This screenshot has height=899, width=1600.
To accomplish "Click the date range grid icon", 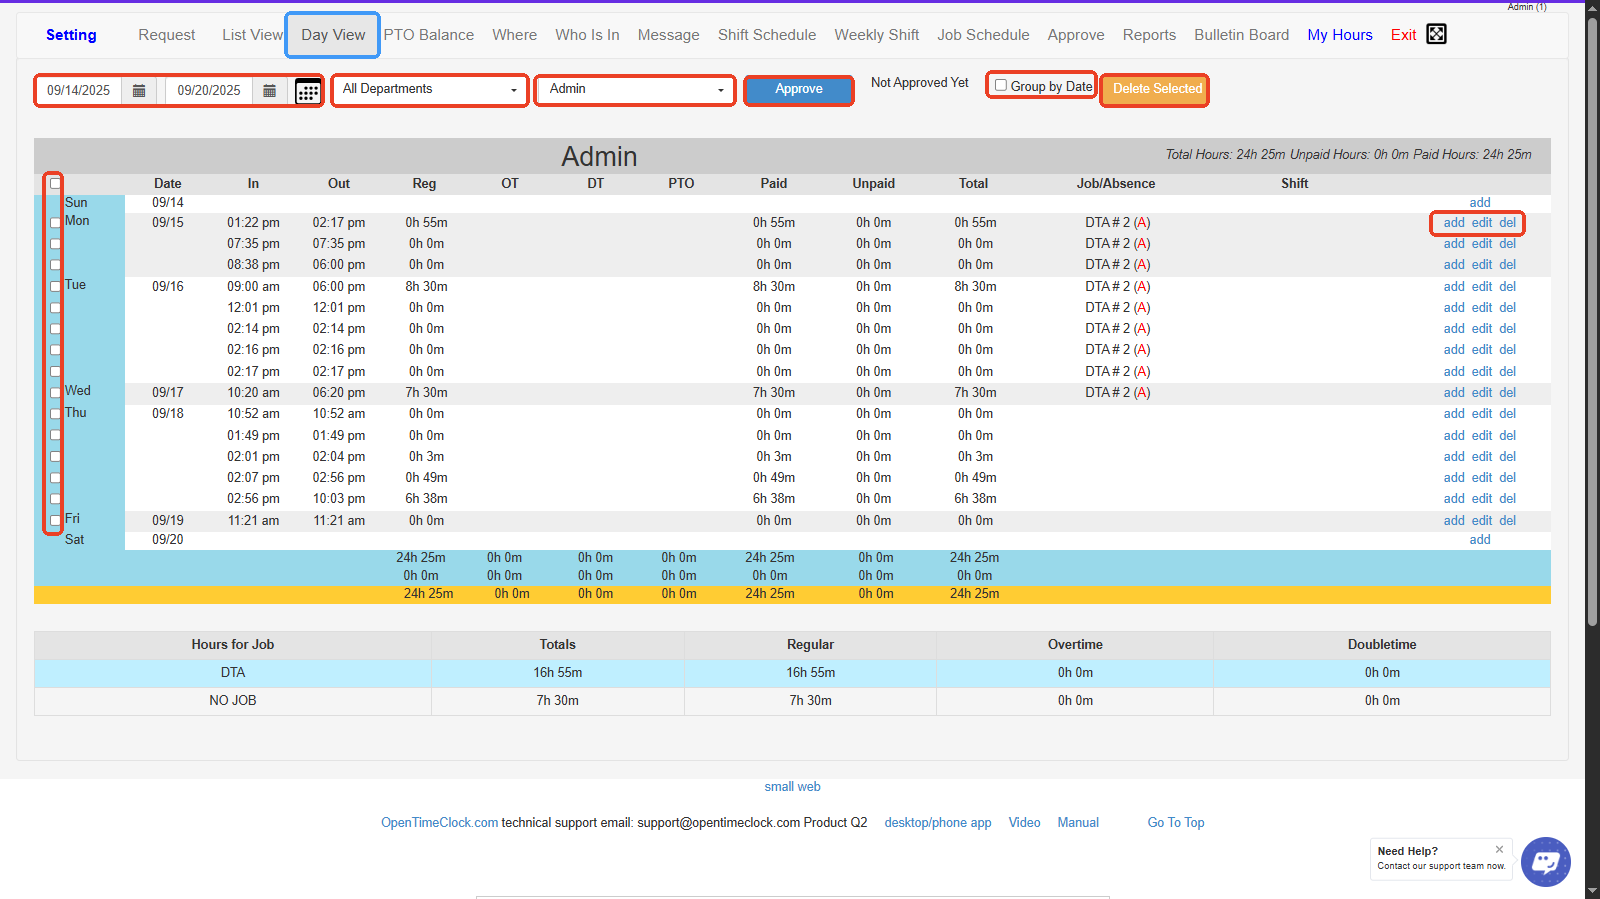I will click(308, 92).
